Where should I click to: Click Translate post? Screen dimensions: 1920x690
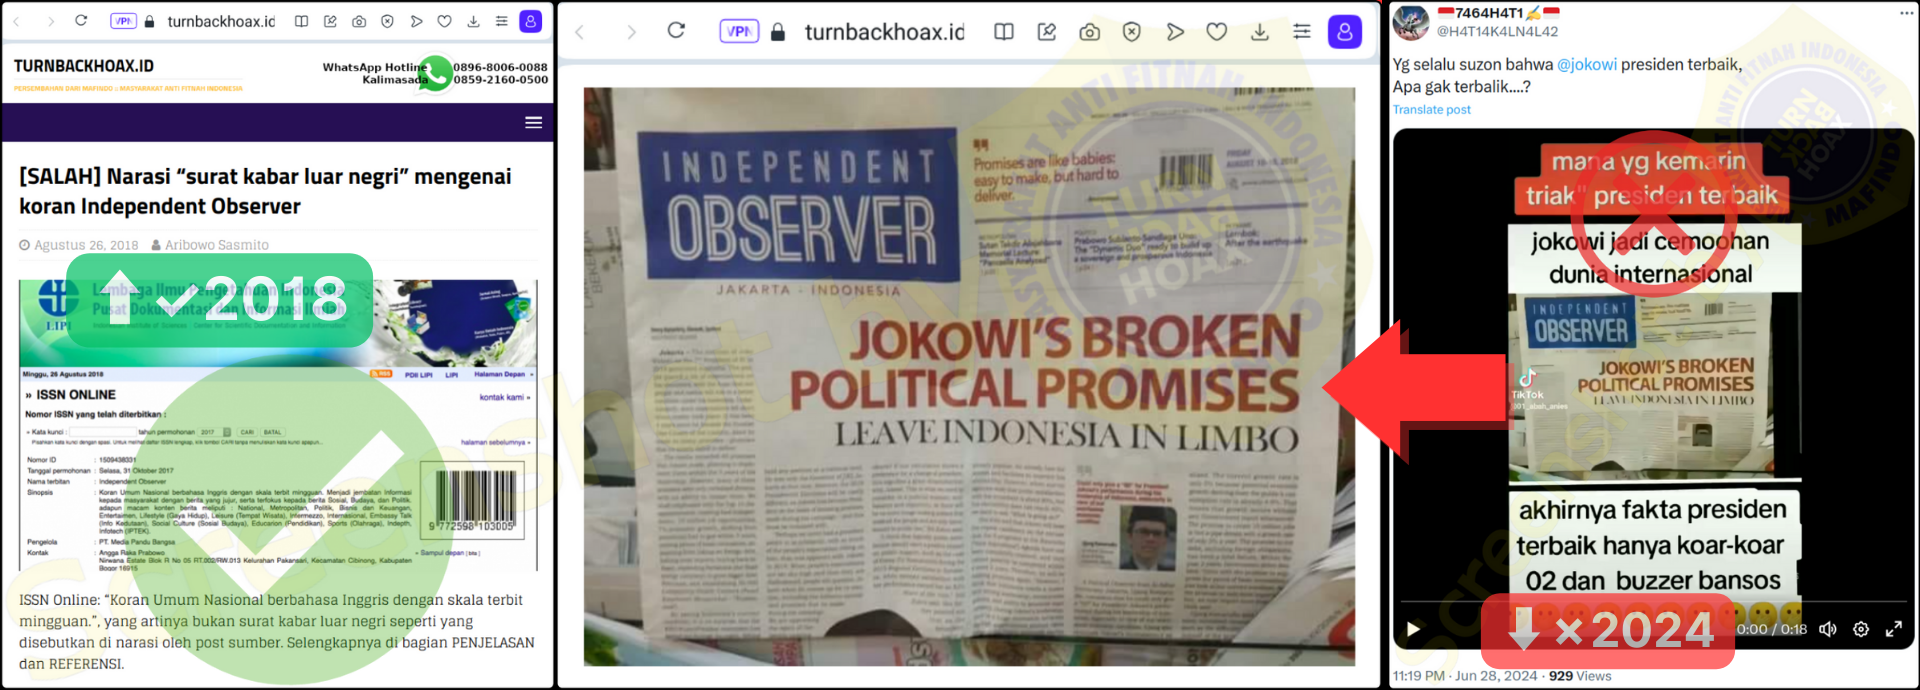coord(1432,110)
